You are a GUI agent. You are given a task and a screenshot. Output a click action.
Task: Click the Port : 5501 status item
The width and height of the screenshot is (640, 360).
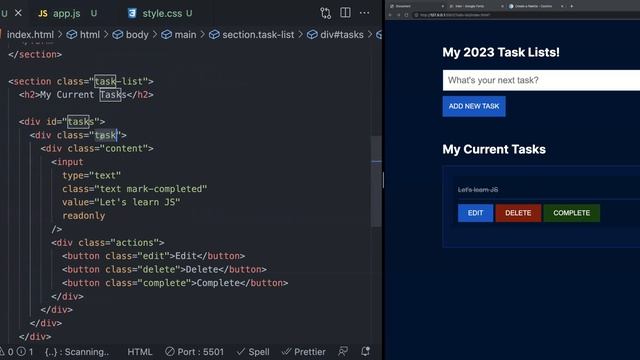coord(195,352)
